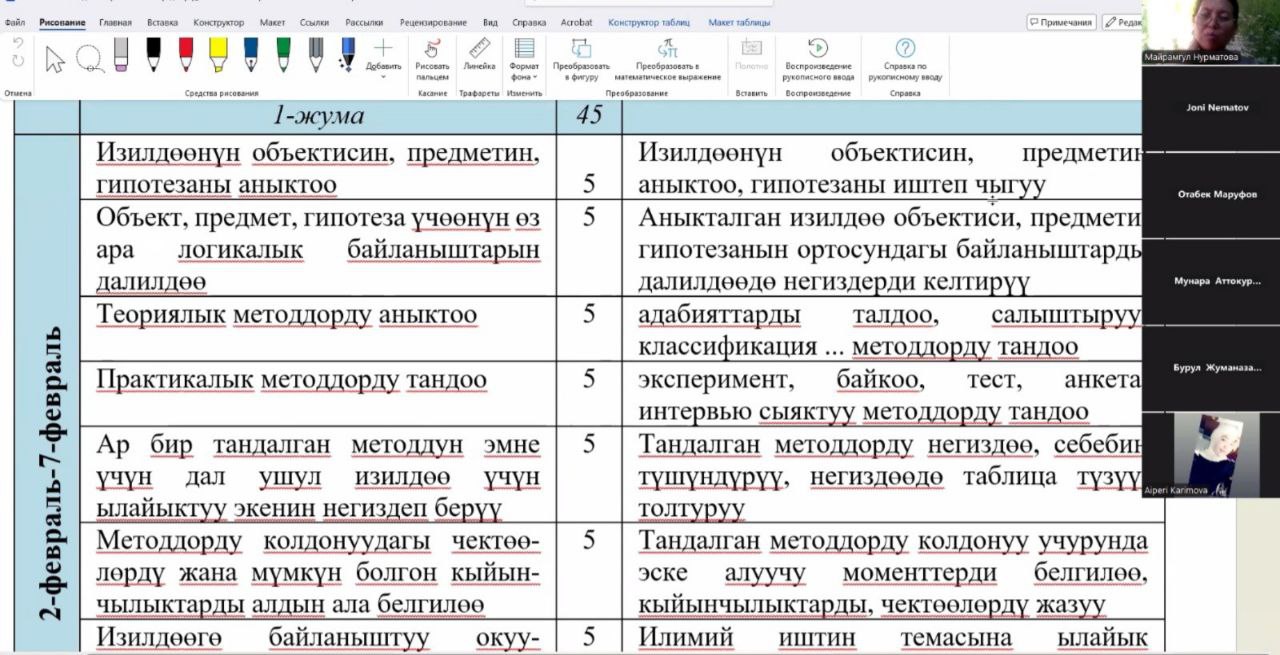The height and width of the screenshot is (655, 1280).
Task: Pick the Eraser tool
Action: 121,55
